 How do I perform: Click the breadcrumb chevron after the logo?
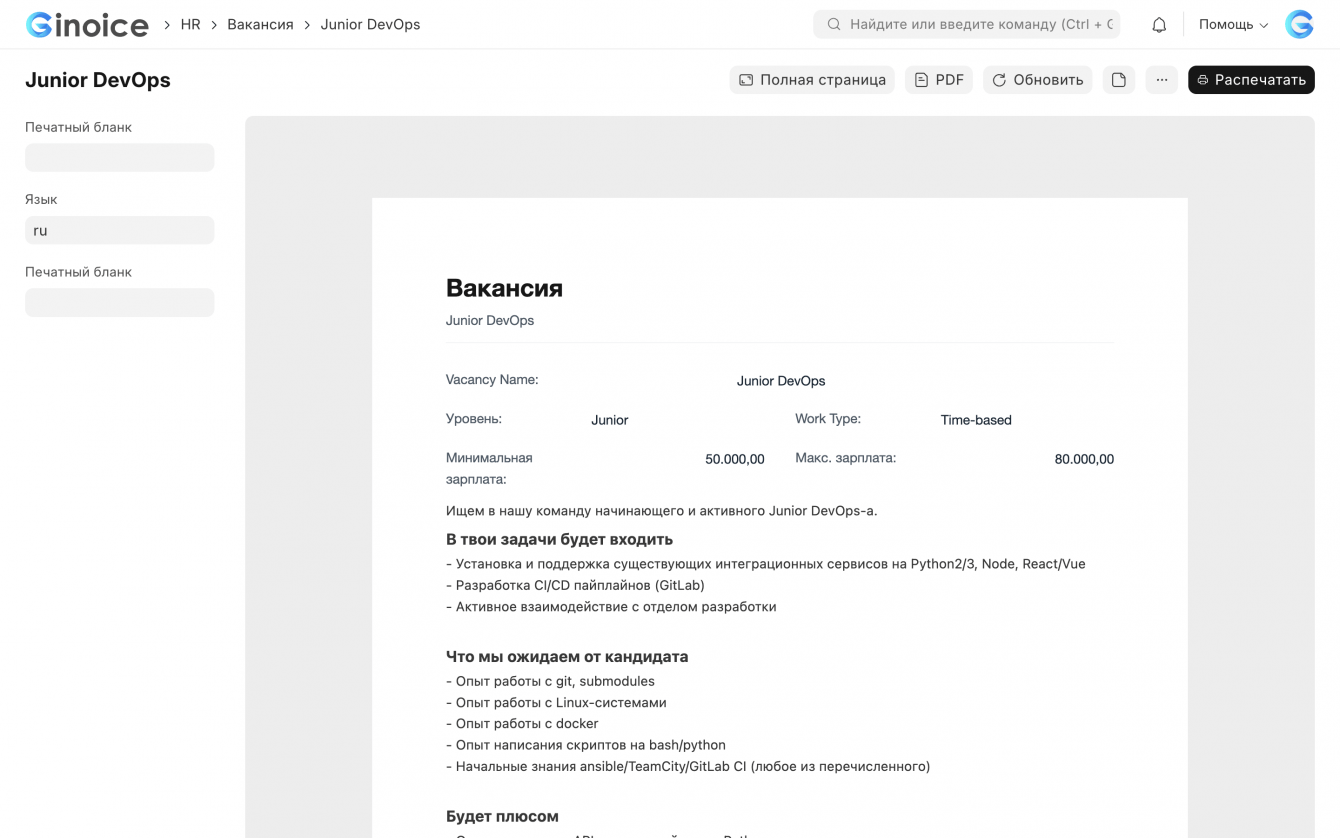coord(167,25)
